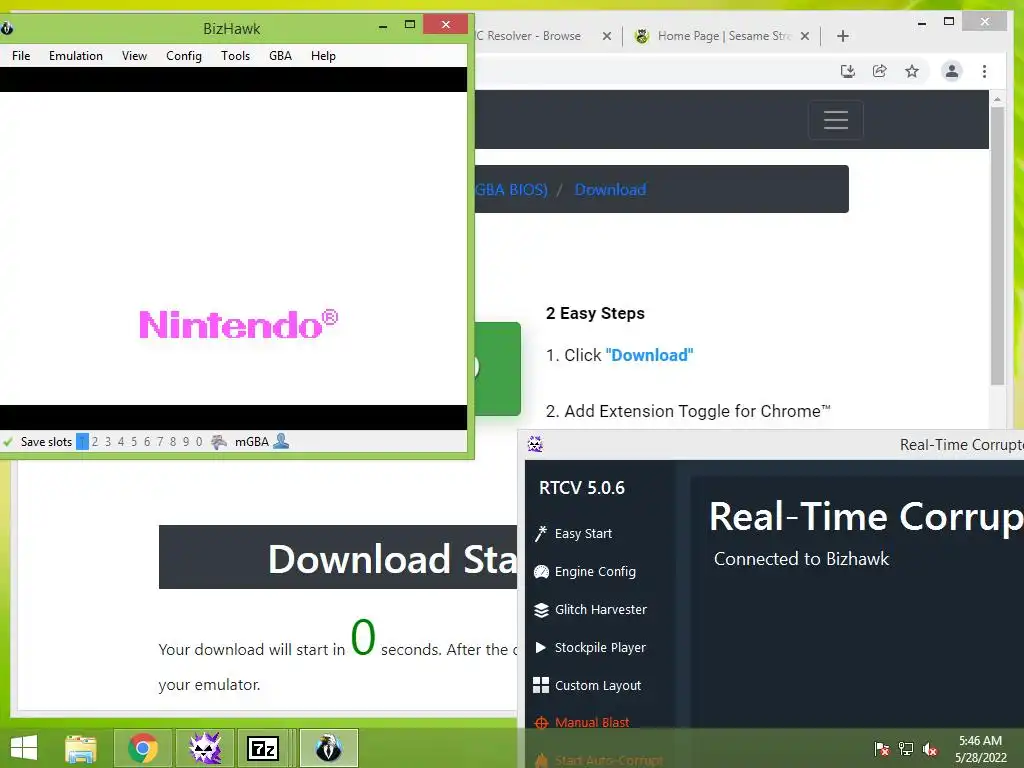Screen dimensions: 1024x768
Task: Click the mGBA core label in status bar
Action: click(251, 441)
